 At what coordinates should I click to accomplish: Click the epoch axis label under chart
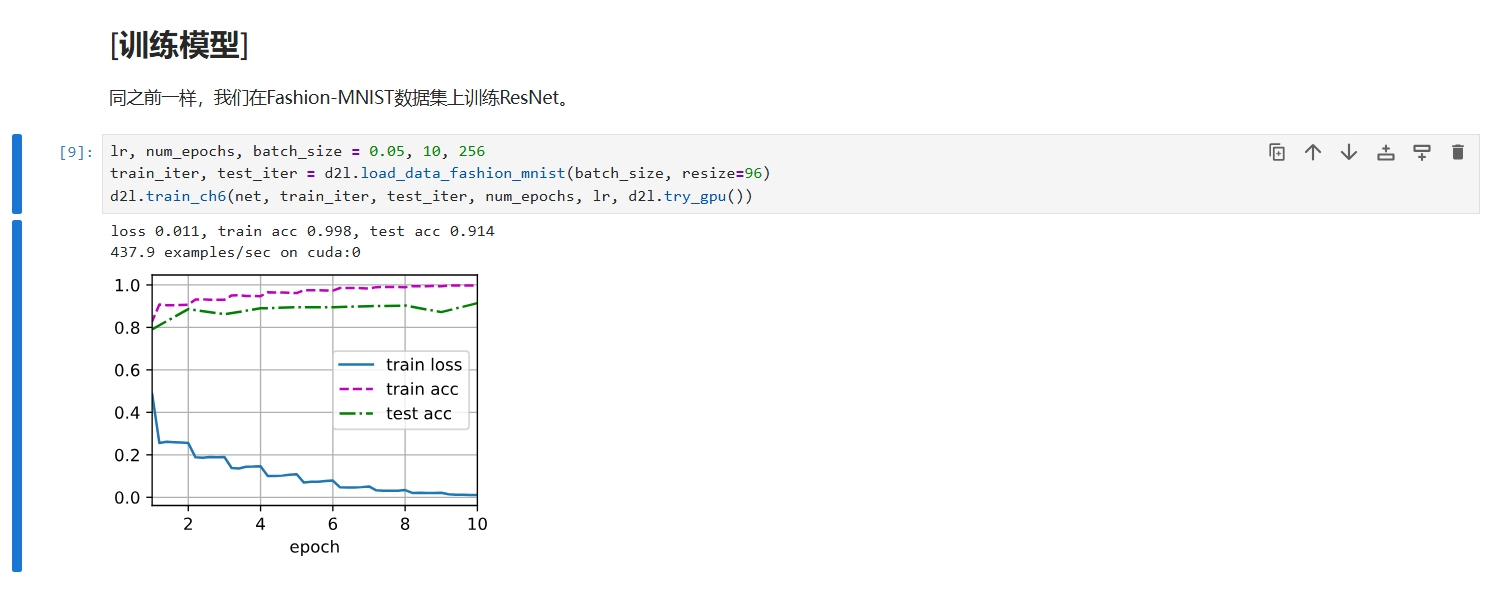coord(314,547)
